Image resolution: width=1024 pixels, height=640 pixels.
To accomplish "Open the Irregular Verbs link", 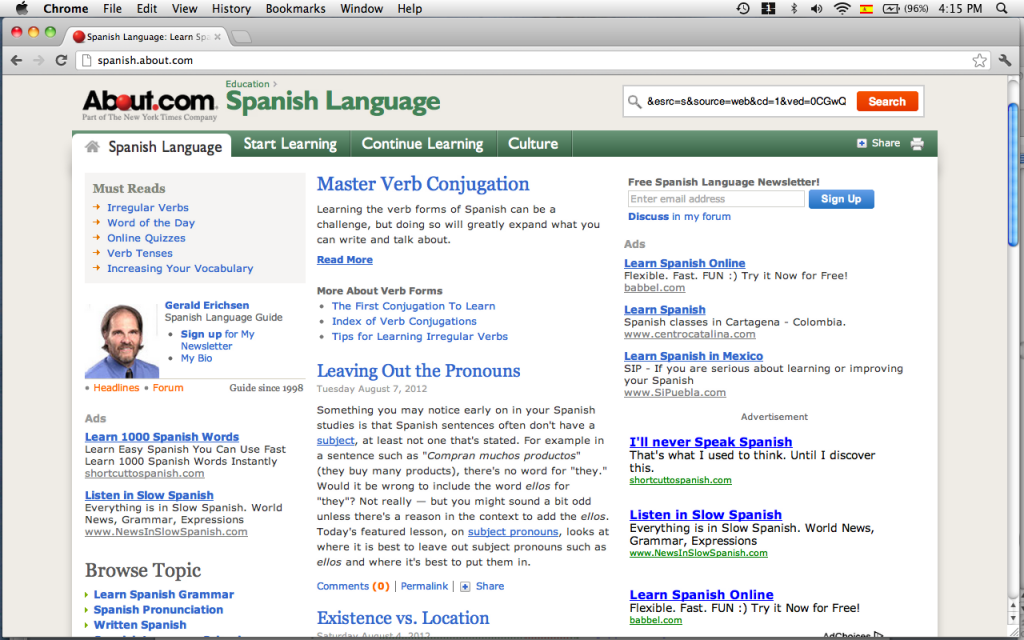I will tap(148, 208).
